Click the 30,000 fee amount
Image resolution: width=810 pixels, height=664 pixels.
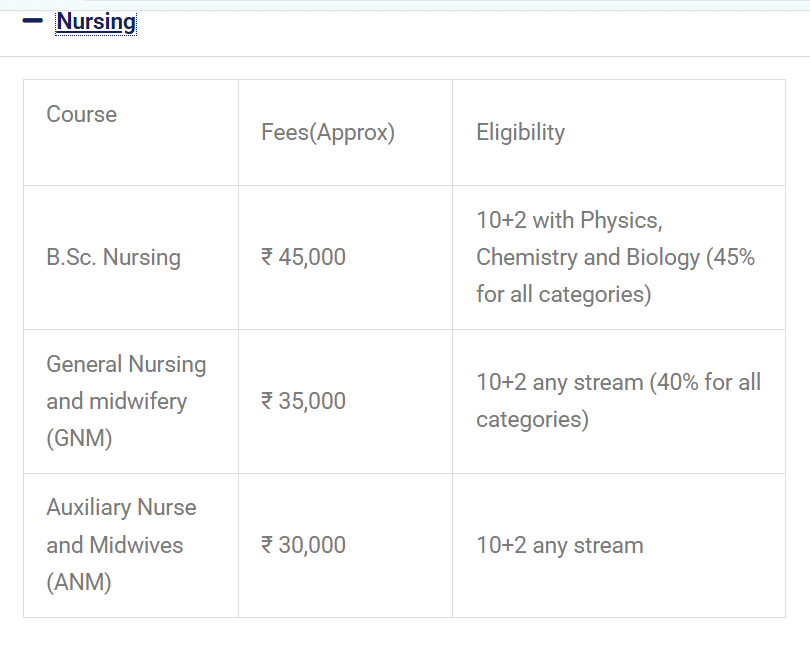[313, 545]
